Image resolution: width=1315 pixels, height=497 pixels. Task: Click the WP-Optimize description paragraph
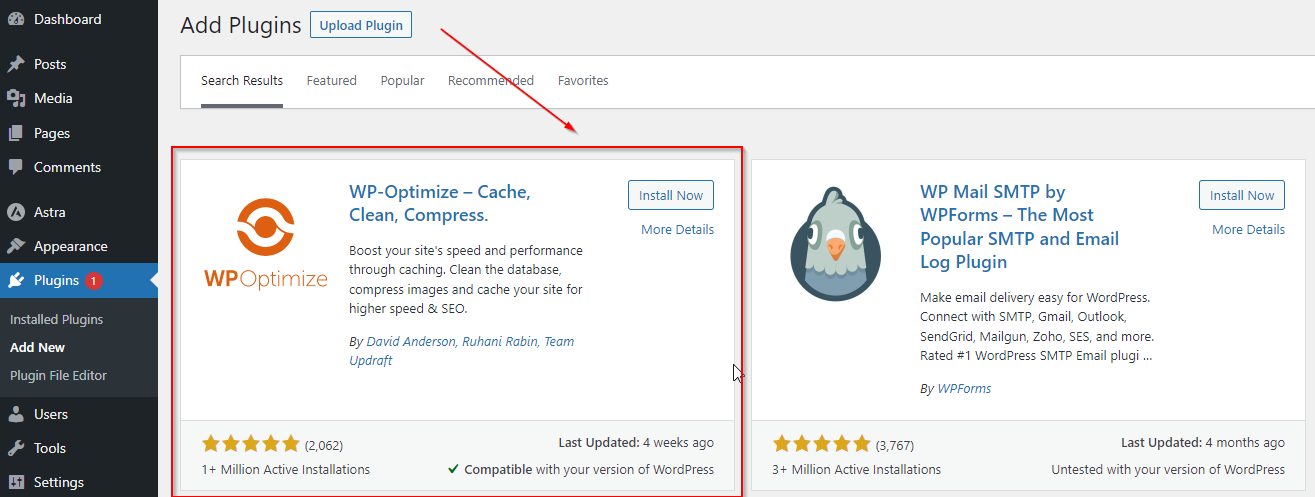[466, 280]
